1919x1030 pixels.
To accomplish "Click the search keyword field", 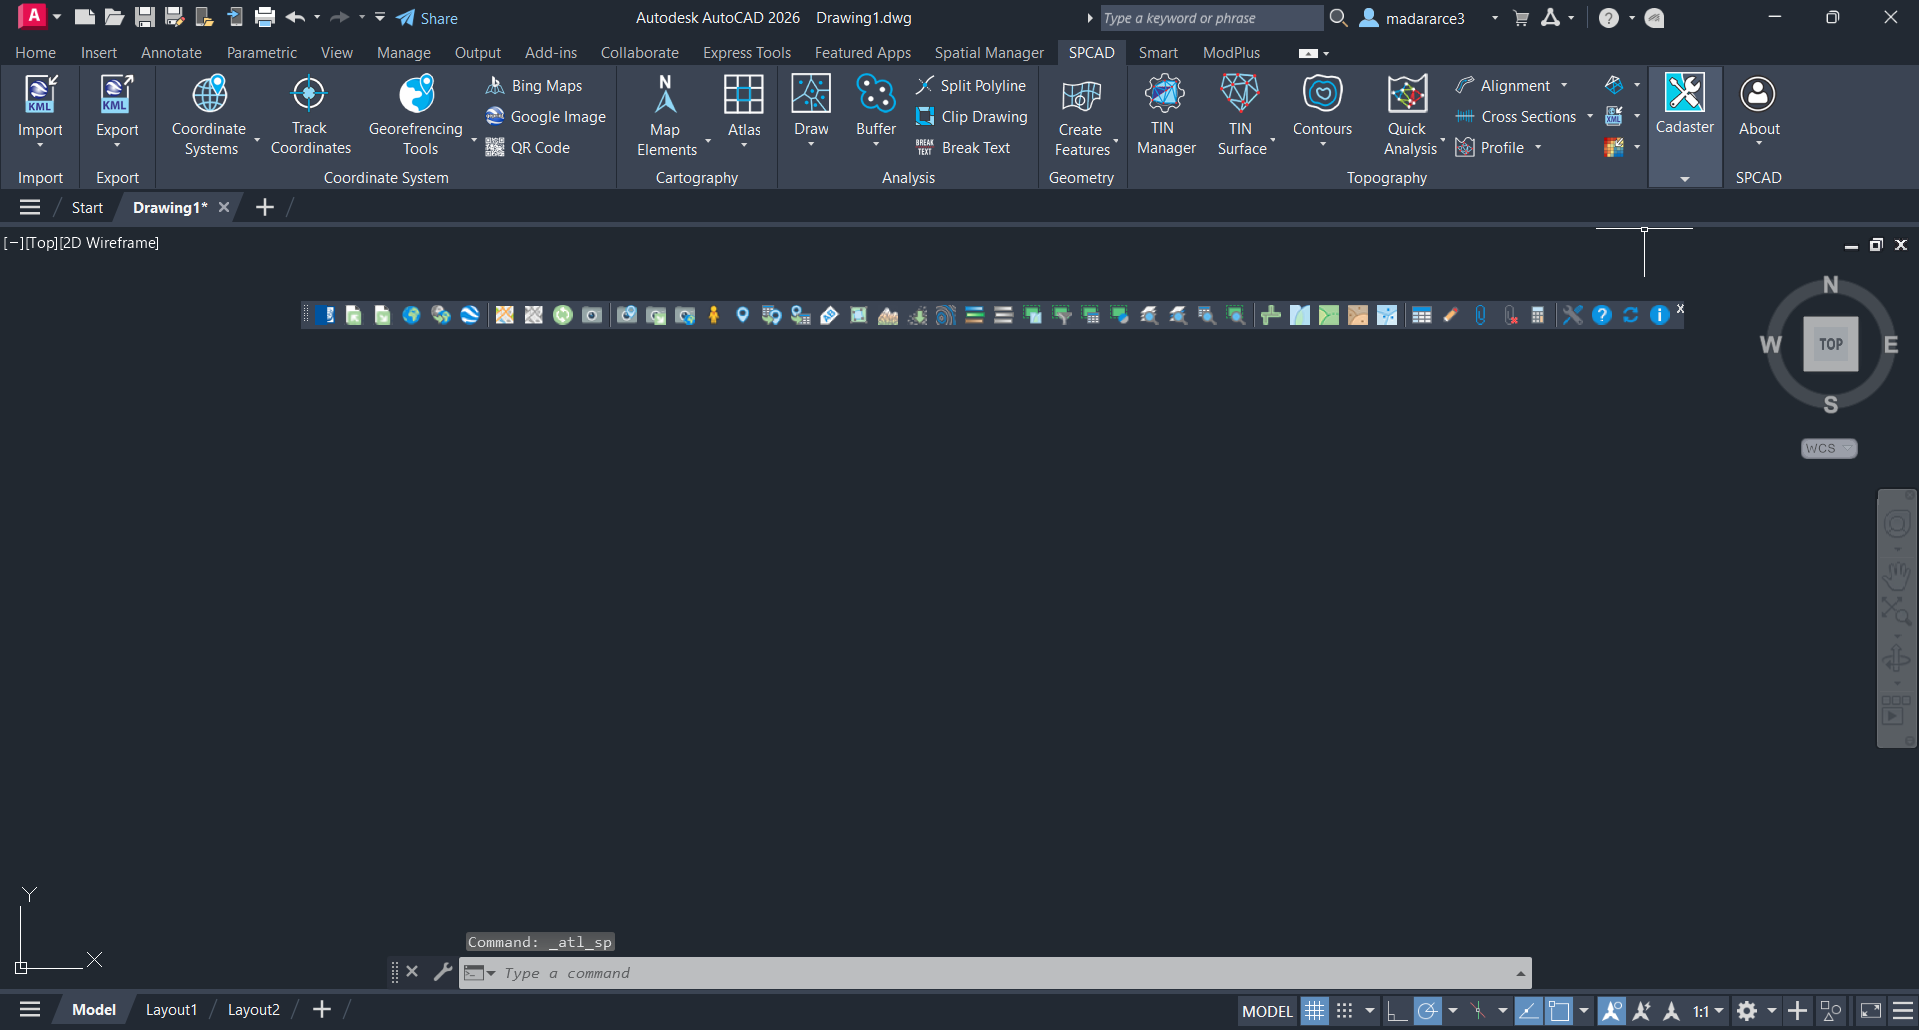I will (x=1211, y=18).
